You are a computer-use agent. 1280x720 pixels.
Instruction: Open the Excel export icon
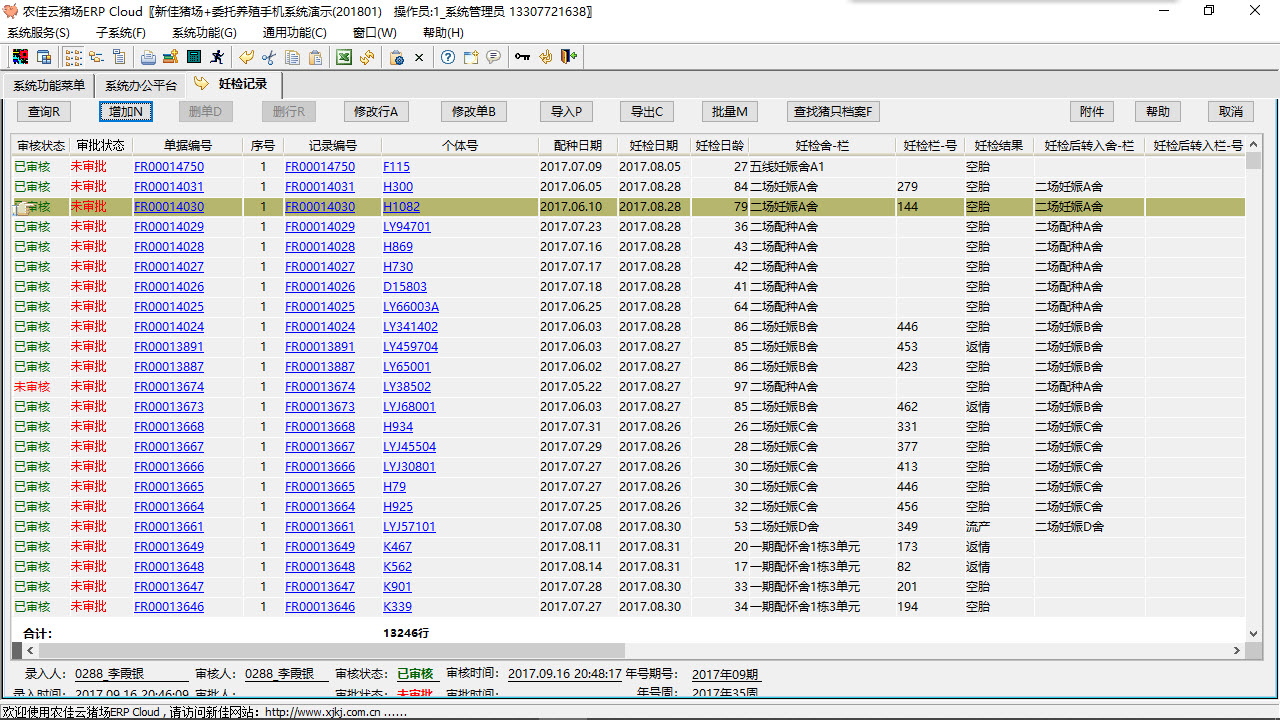343,57
